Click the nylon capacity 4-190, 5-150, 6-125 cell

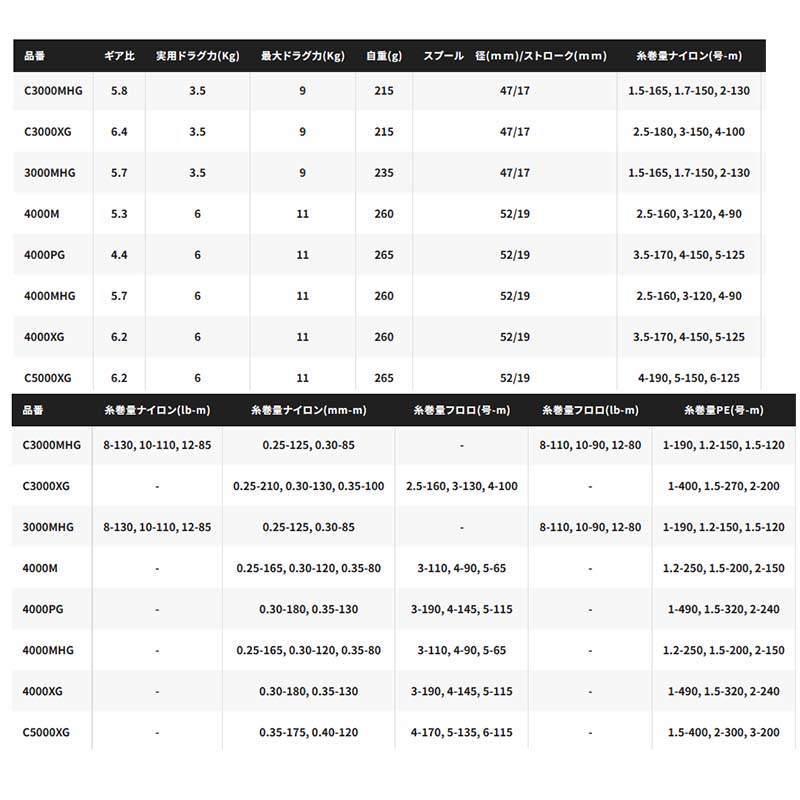click(x=689, y=378)
